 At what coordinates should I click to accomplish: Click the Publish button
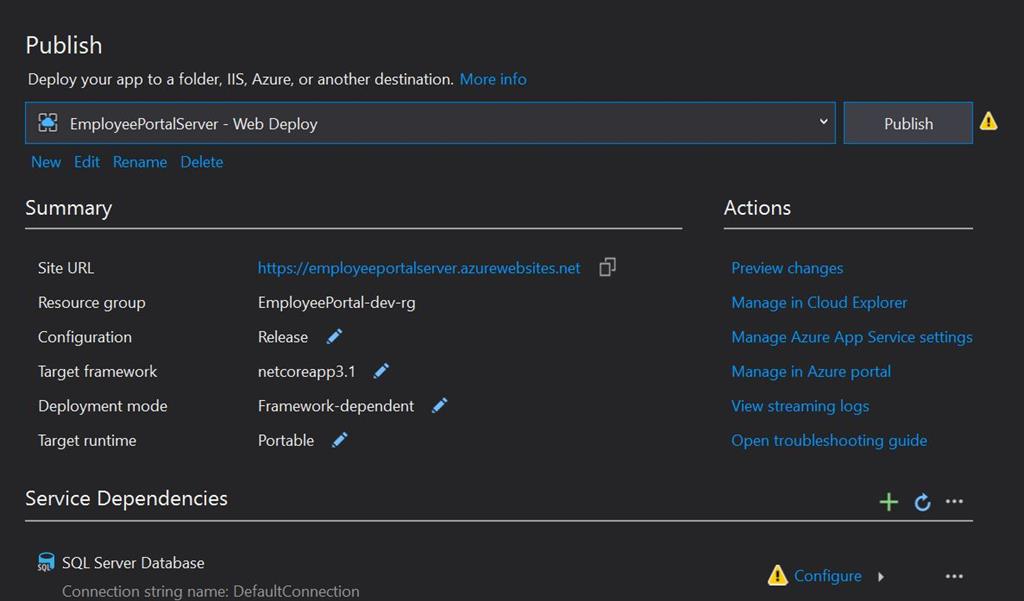[x=908, y=123]
